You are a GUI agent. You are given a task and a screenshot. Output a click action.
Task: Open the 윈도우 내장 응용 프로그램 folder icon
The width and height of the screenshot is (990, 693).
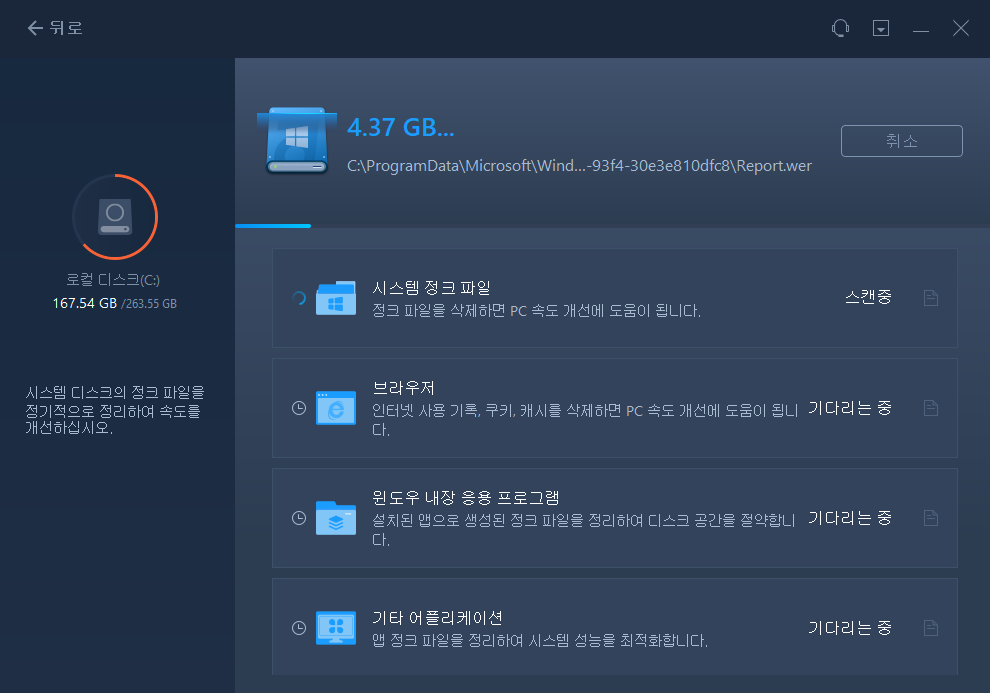[x=335, y=517]
